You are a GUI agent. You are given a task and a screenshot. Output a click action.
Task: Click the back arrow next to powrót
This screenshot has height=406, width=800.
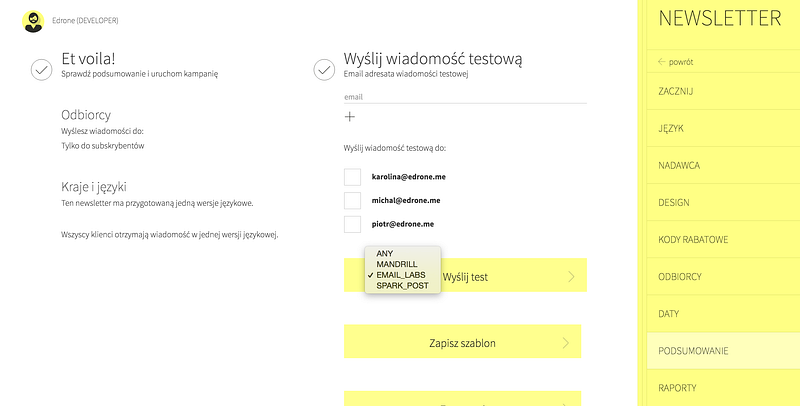pyautogui.click(x=662, y=62)
